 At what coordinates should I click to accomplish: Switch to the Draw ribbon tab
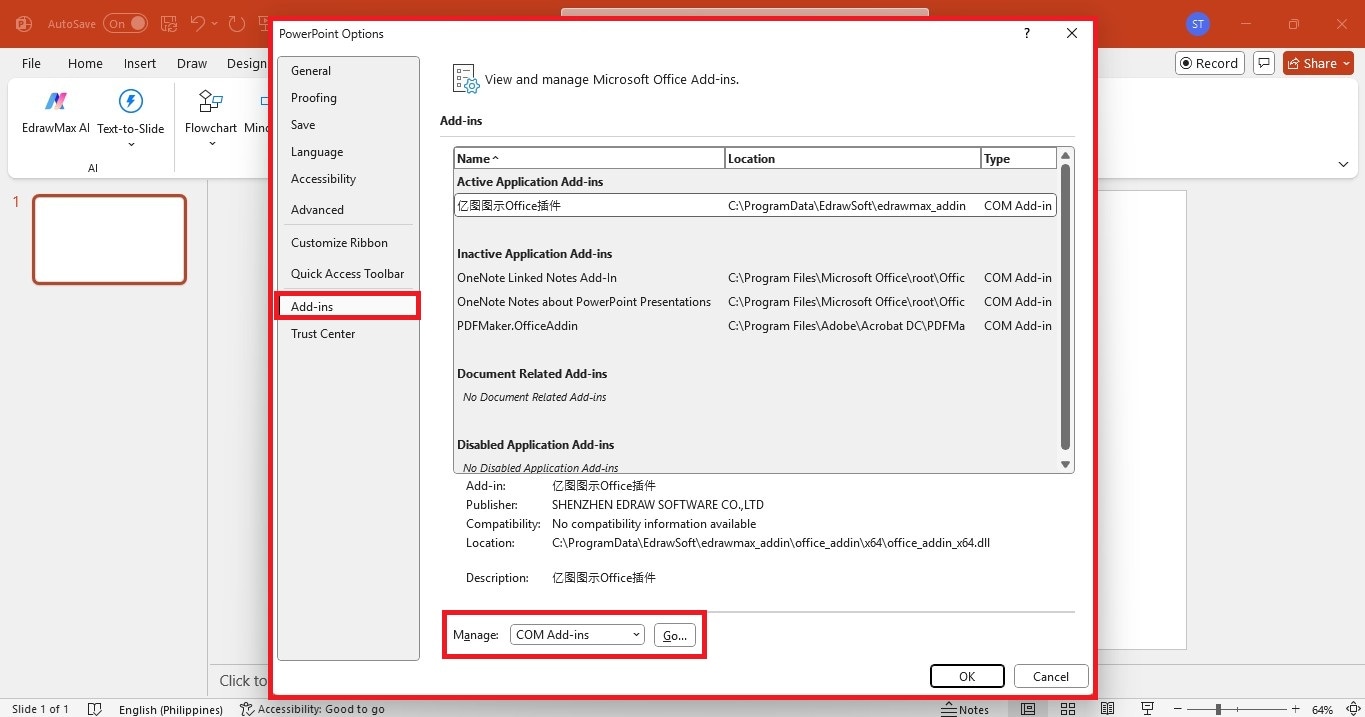[192, 63]
